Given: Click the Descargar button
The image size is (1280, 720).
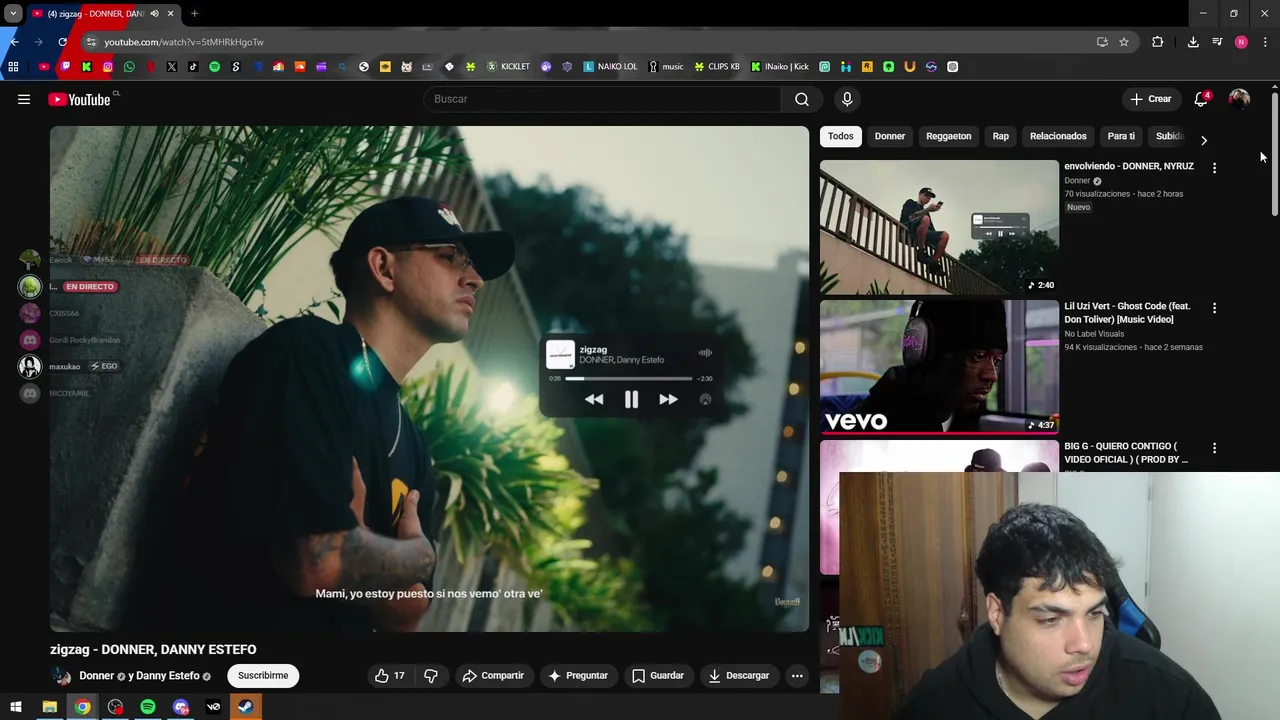Looking at the screenshot, I should (739, 676).
